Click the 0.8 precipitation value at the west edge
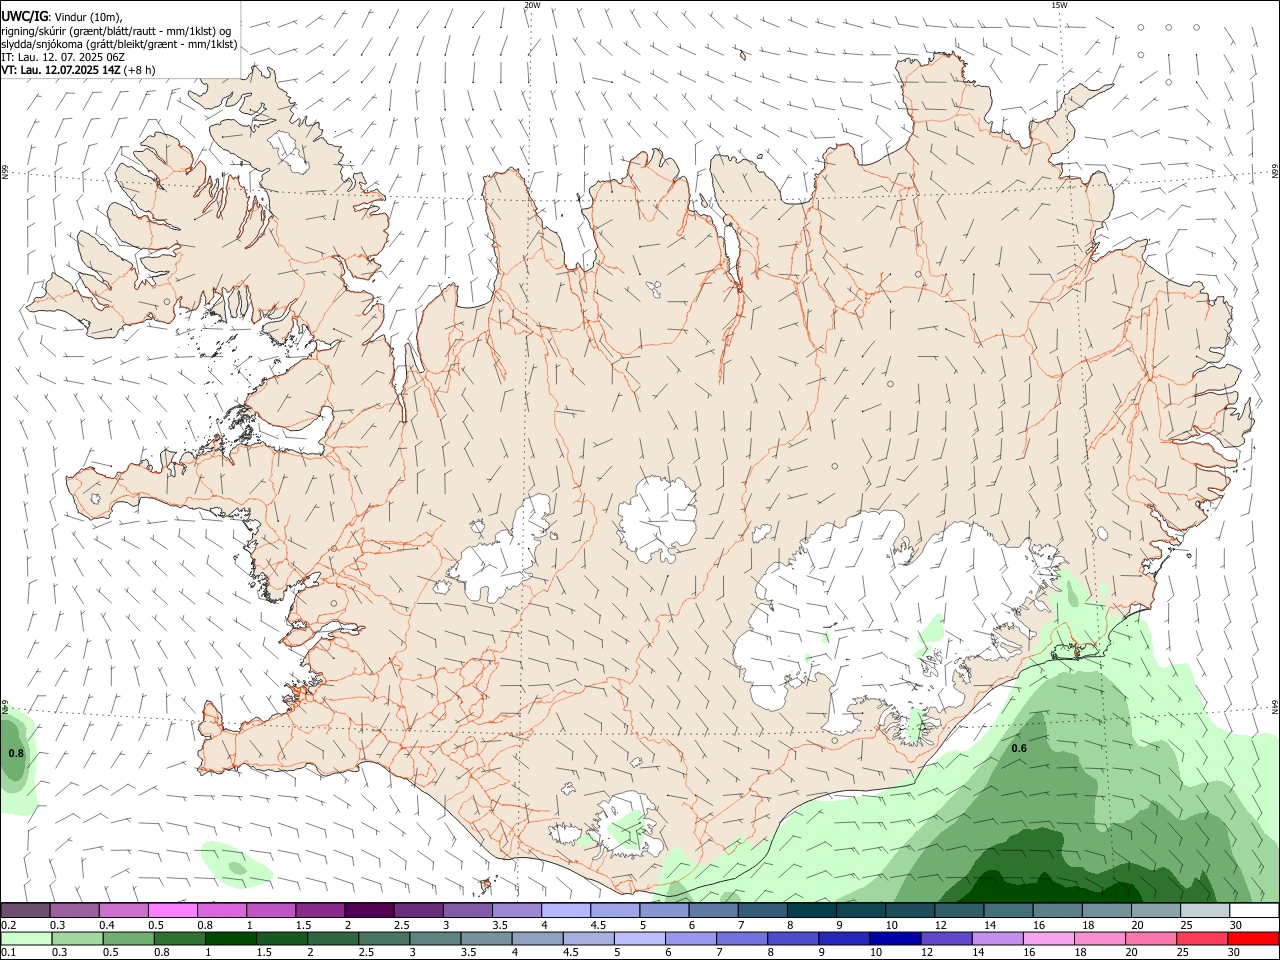1280x960 pixels. click(x=15, y=753)
